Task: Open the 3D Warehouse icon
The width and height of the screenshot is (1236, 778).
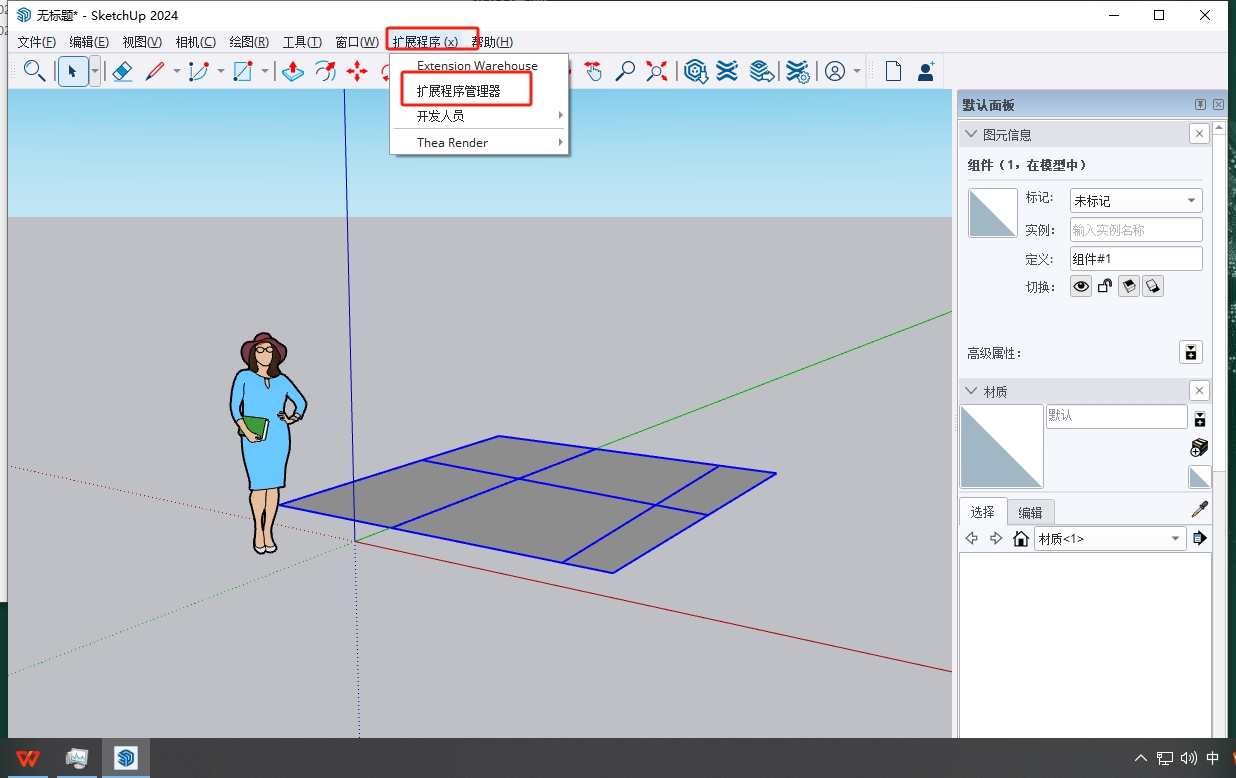Action: tap(696, 71)
